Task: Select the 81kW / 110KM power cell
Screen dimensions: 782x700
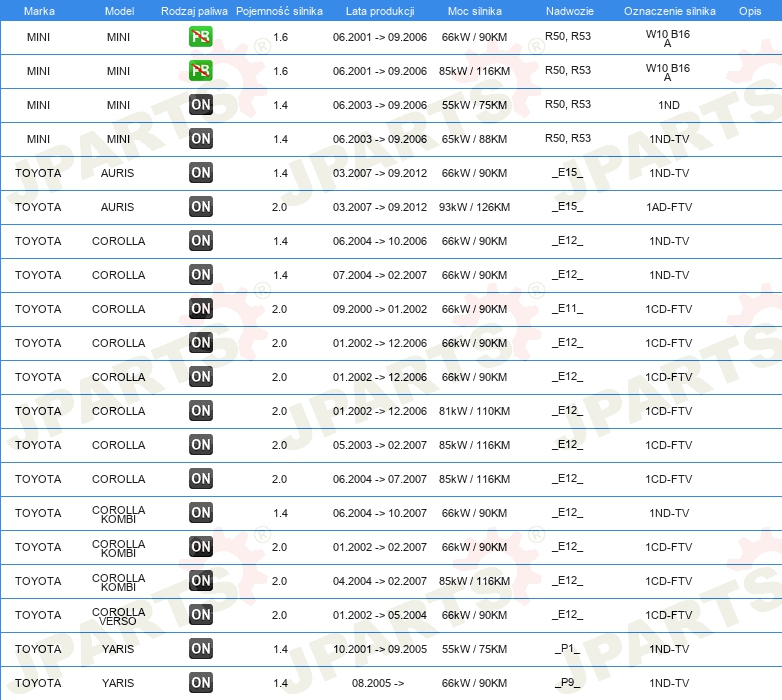Action: [474, 411]
